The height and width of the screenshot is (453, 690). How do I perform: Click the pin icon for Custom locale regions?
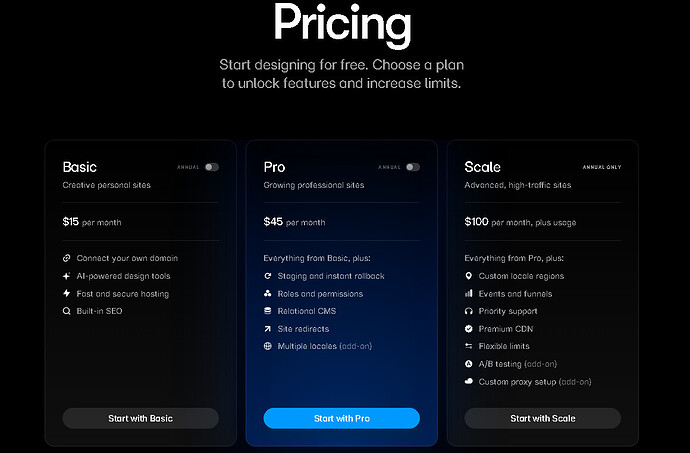[469, 276]
